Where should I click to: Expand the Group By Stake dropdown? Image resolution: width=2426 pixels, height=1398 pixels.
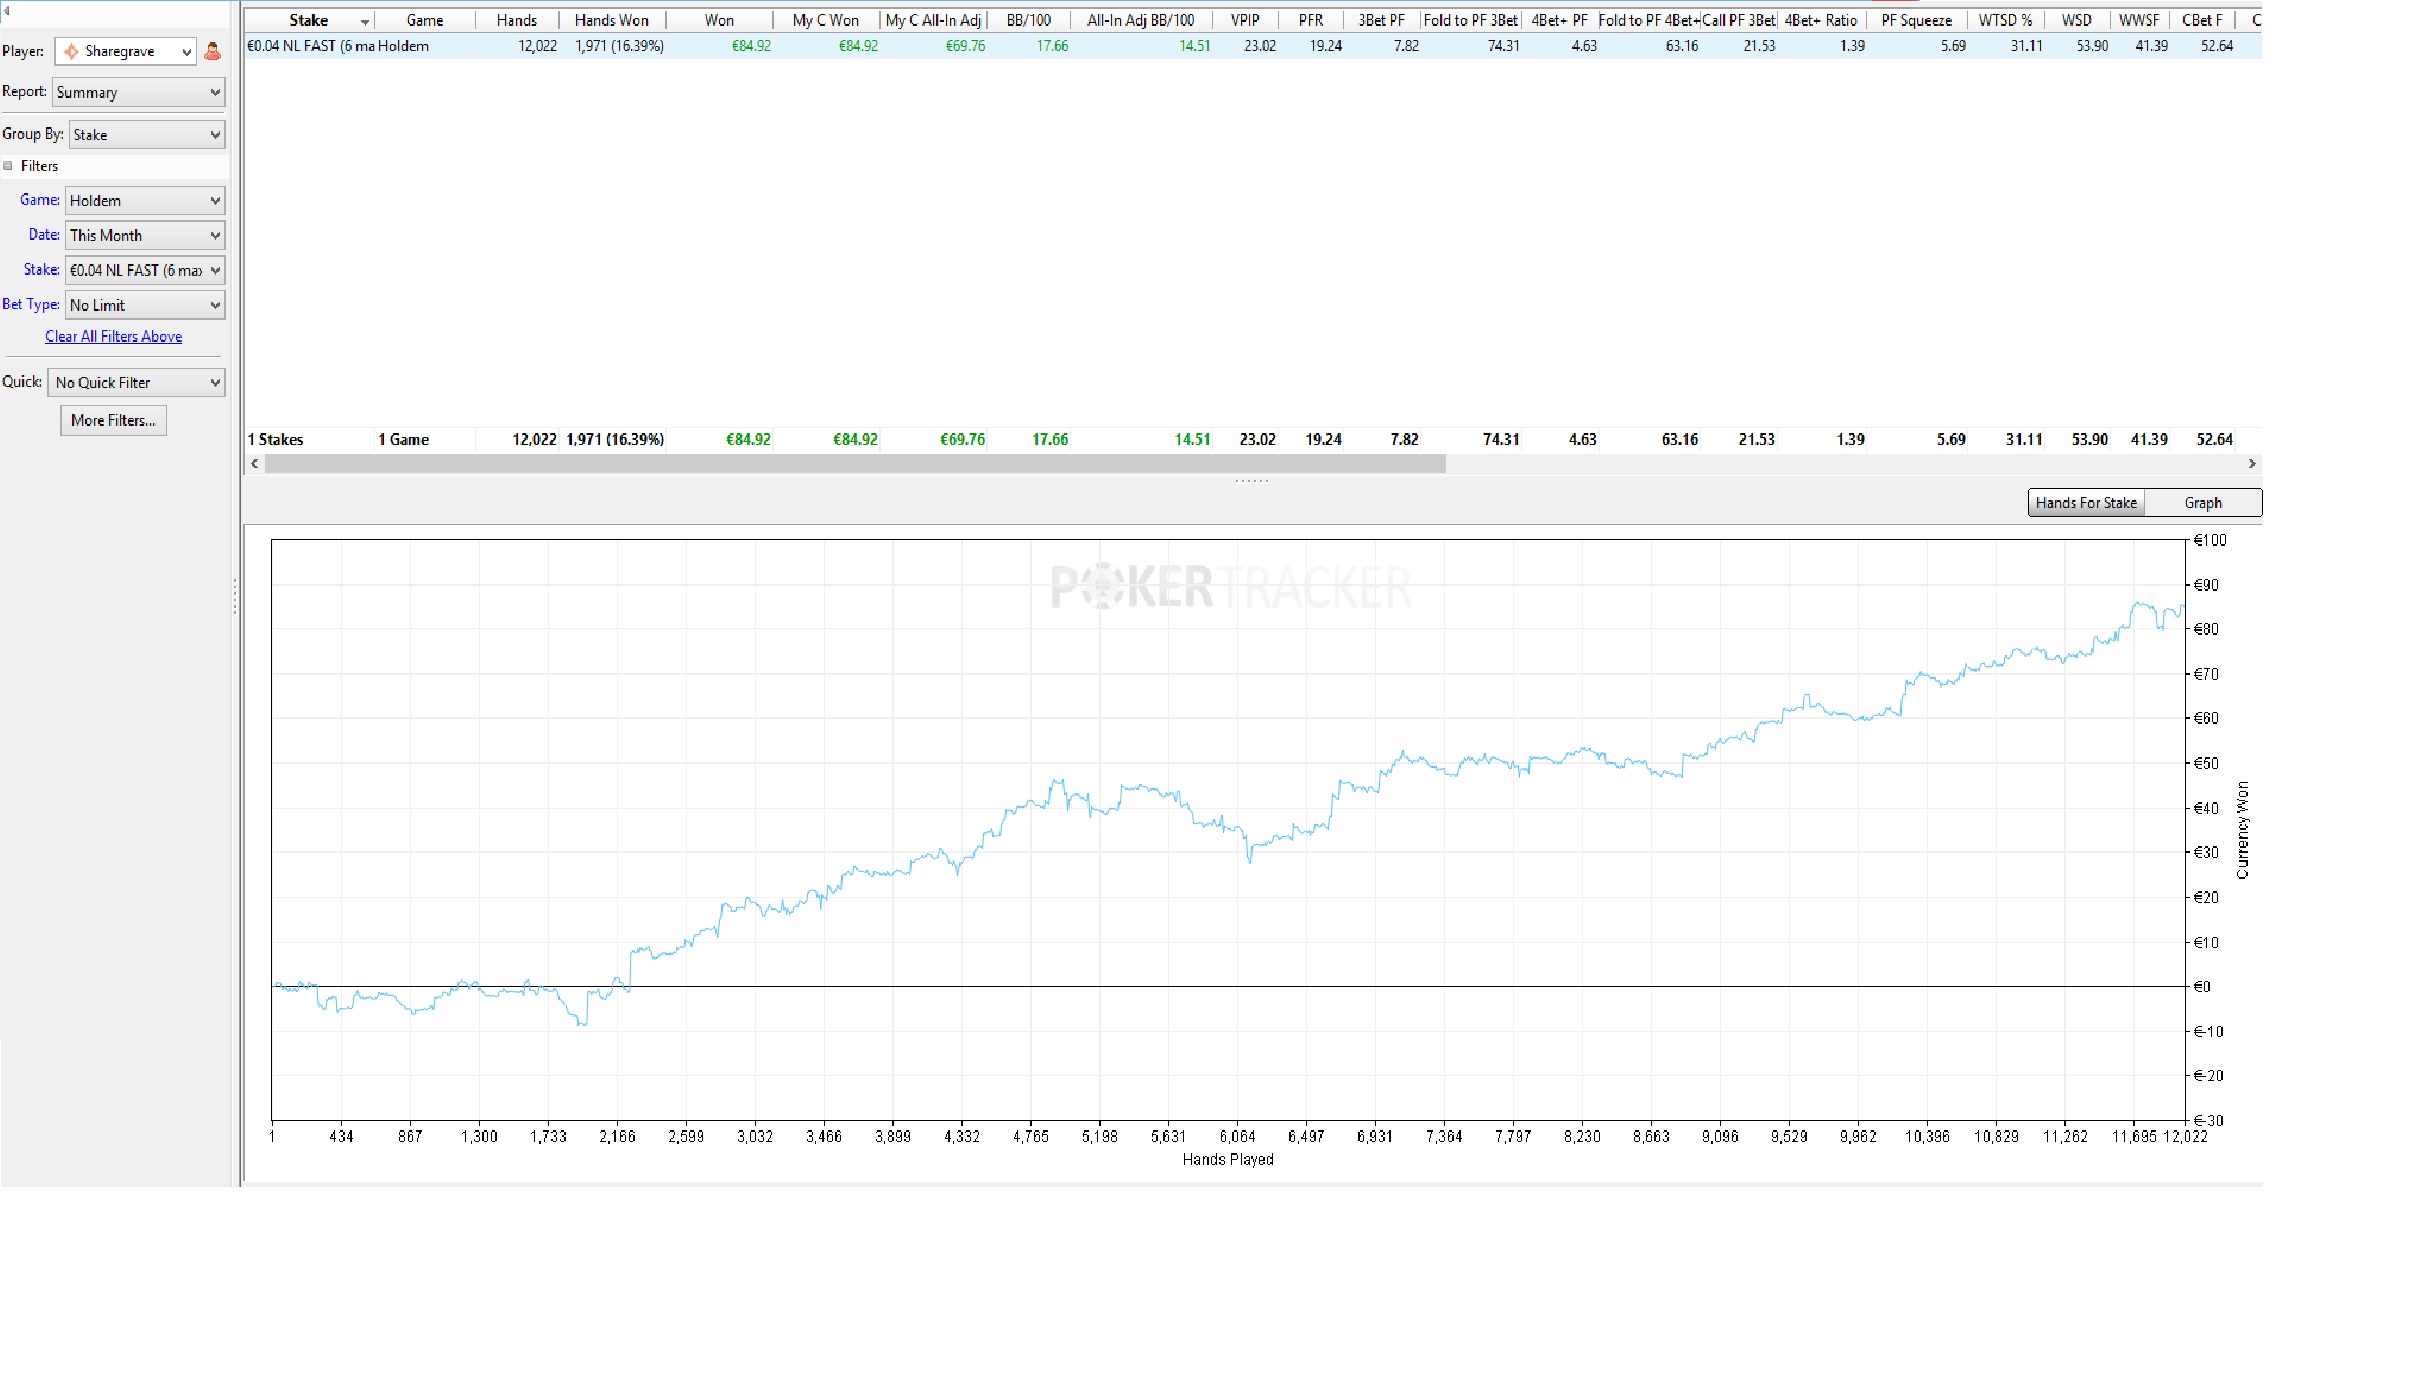pyautogui.click(x=146, y=134)
